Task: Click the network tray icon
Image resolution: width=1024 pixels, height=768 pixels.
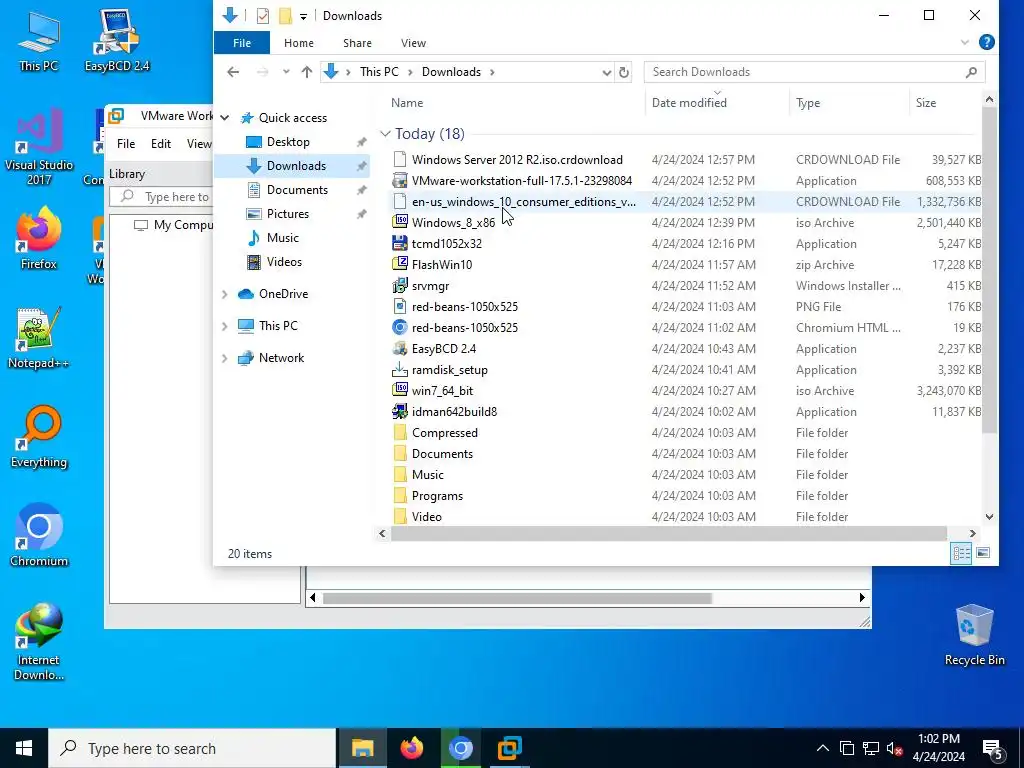Action: (871, 749)
